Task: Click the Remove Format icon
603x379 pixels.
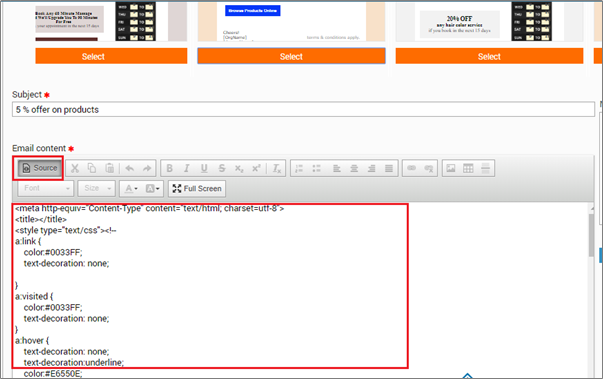Action: point(277,168)
